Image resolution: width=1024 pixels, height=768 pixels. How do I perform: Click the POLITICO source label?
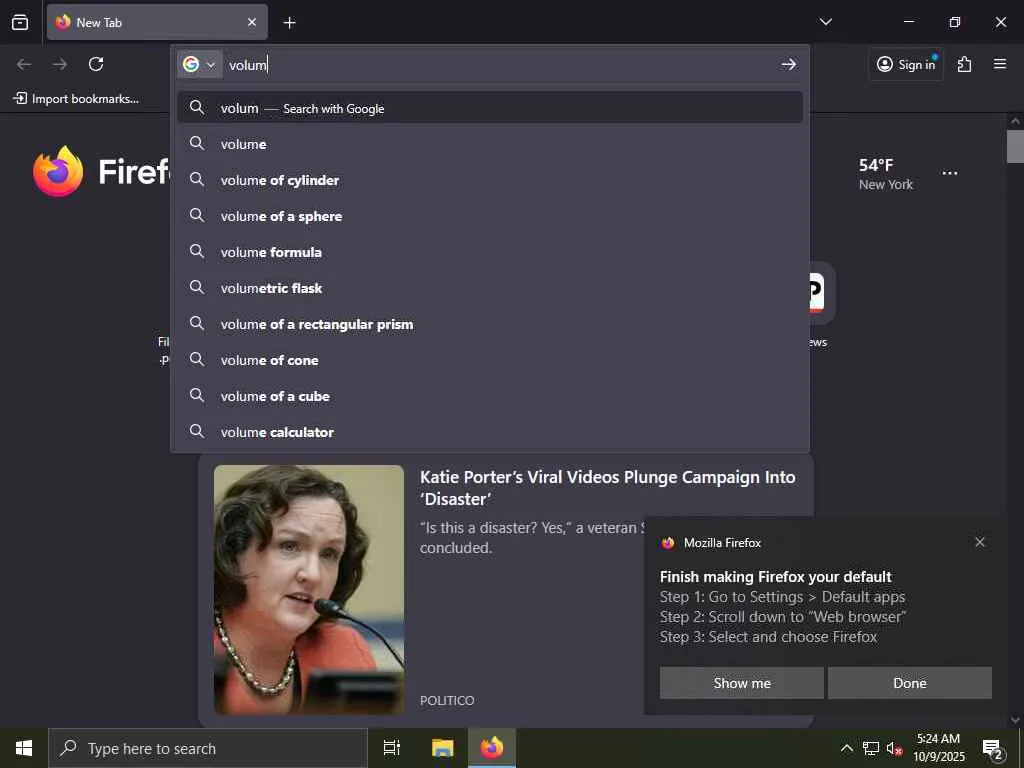tap(447, 700)
